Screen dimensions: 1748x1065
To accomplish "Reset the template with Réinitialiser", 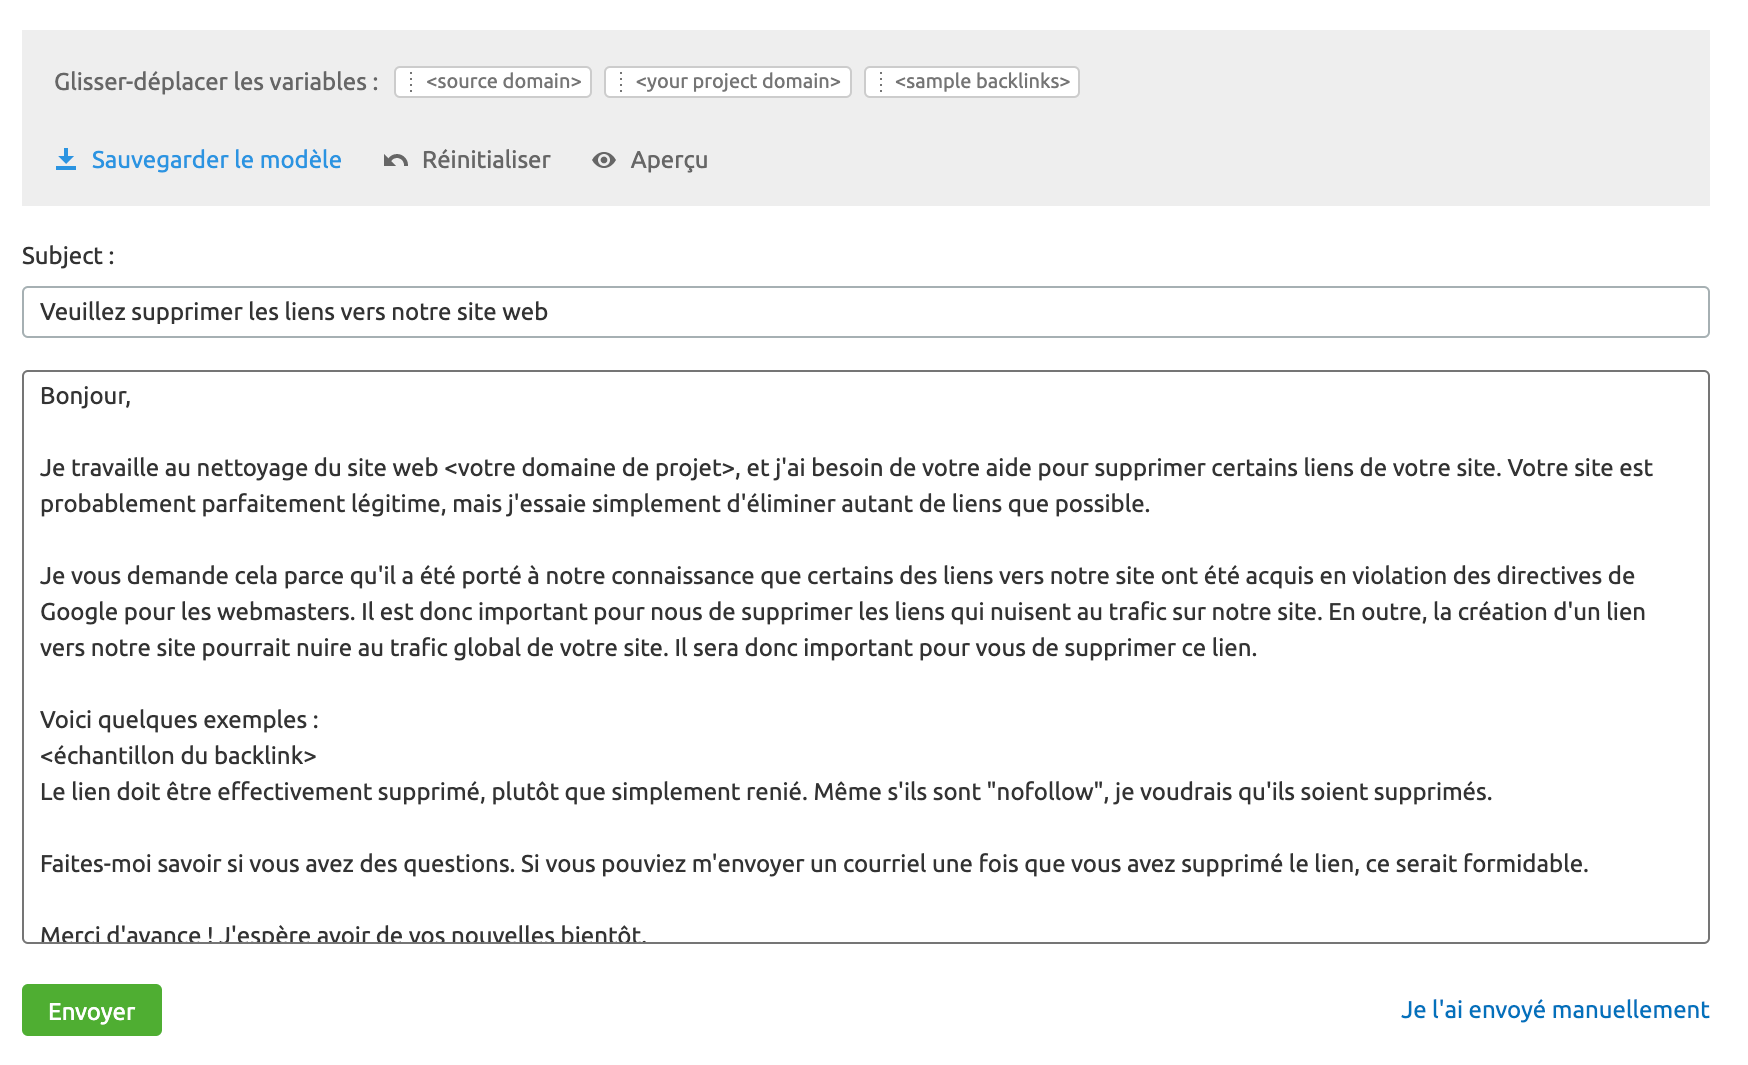I will (x=486, y=159).
